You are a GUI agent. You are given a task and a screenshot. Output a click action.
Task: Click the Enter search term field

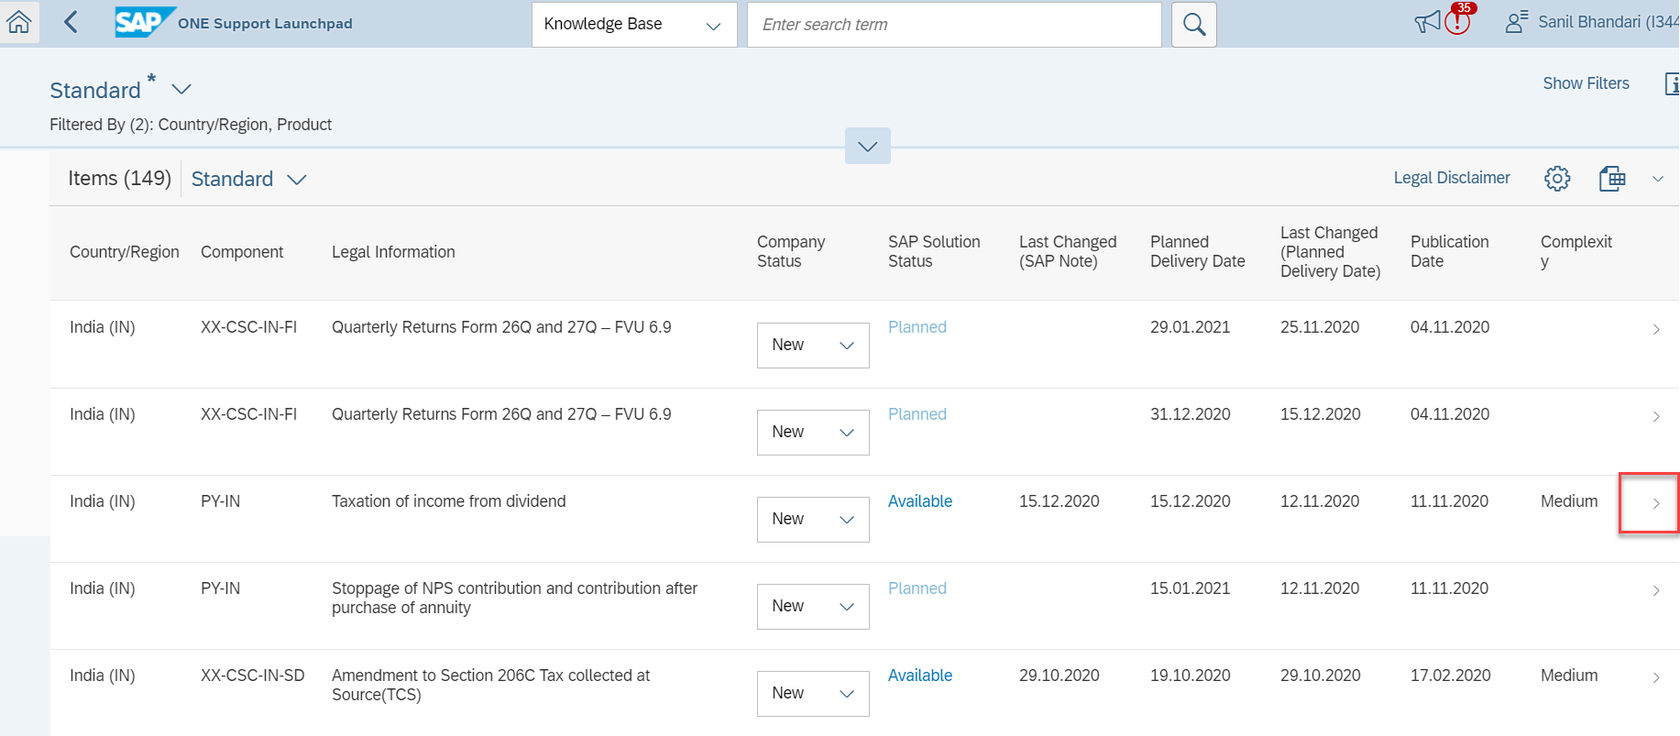(x=954, y=24)
